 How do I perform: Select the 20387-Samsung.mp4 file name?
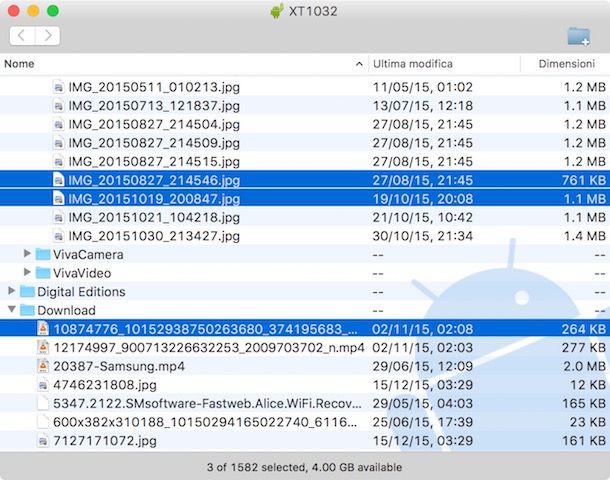pyautogui.click(x=119, y=366)
